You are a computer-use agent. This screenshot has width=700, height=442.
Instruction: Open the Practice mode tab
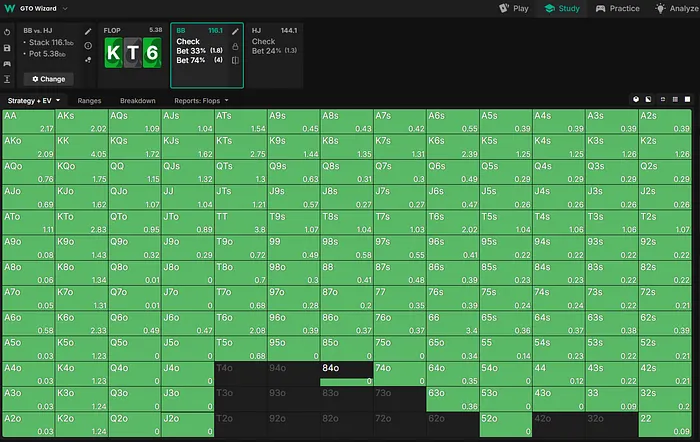click(x=617, y=8)
